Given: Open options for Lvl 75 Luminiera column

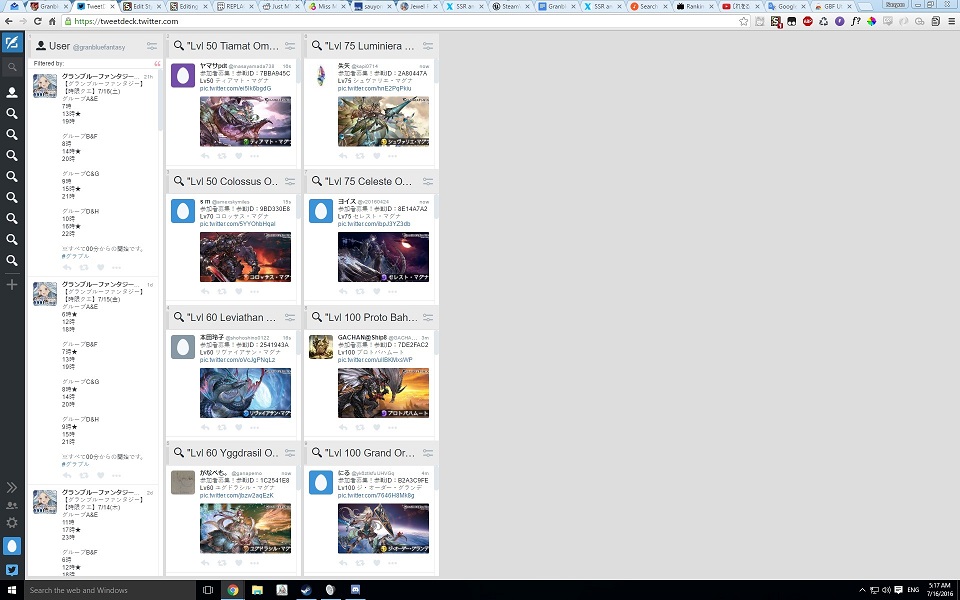Looking at the screenshot, I should pos(427,46).
